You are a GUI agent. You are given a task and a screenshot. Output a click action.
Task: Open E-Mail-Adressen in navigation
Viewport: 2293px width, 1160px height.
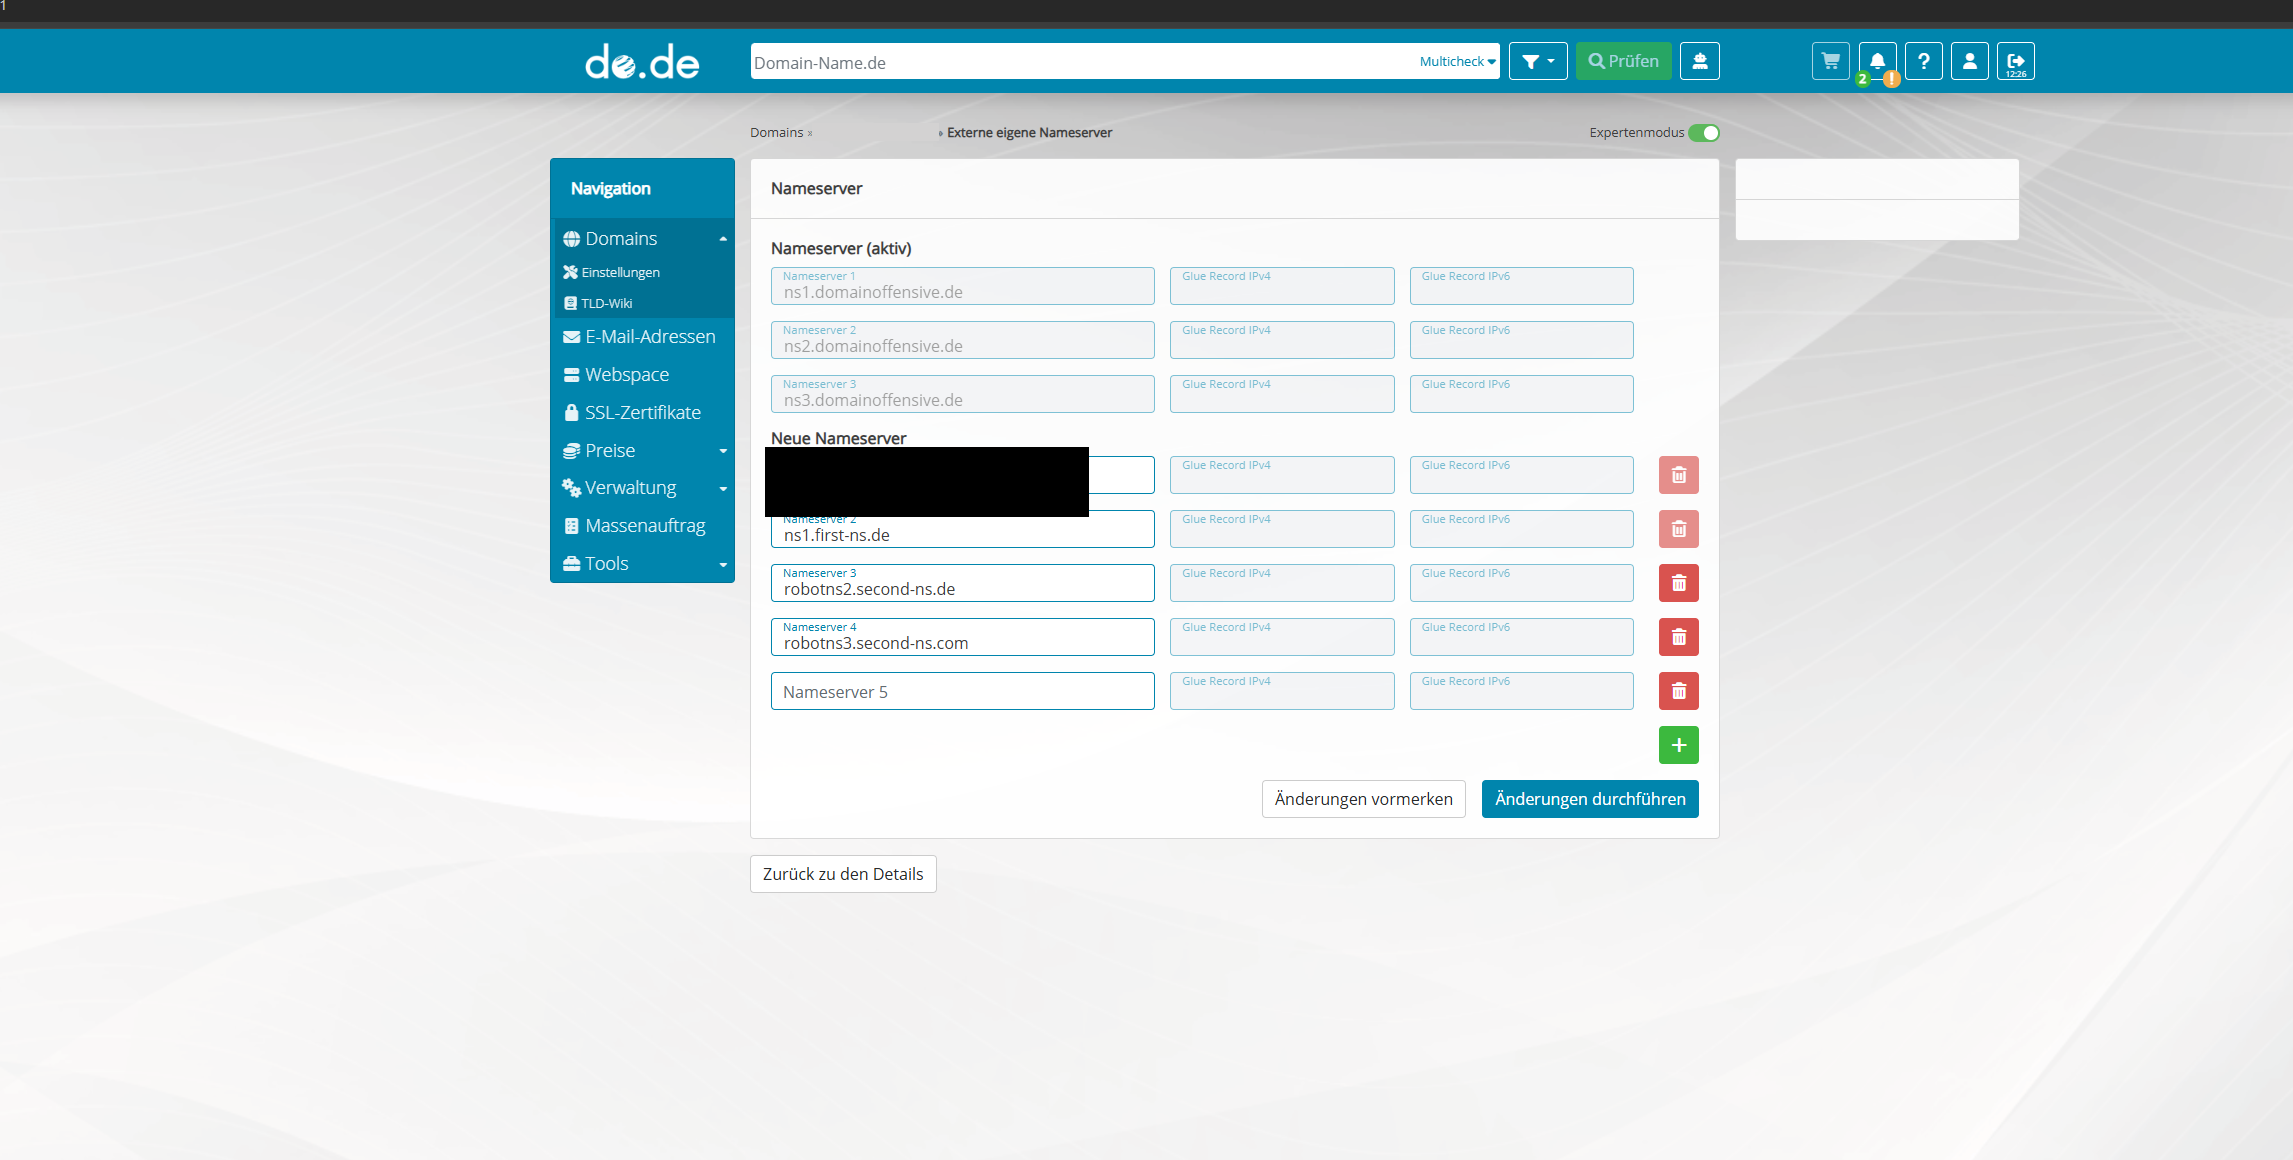(x=640, y=337)
